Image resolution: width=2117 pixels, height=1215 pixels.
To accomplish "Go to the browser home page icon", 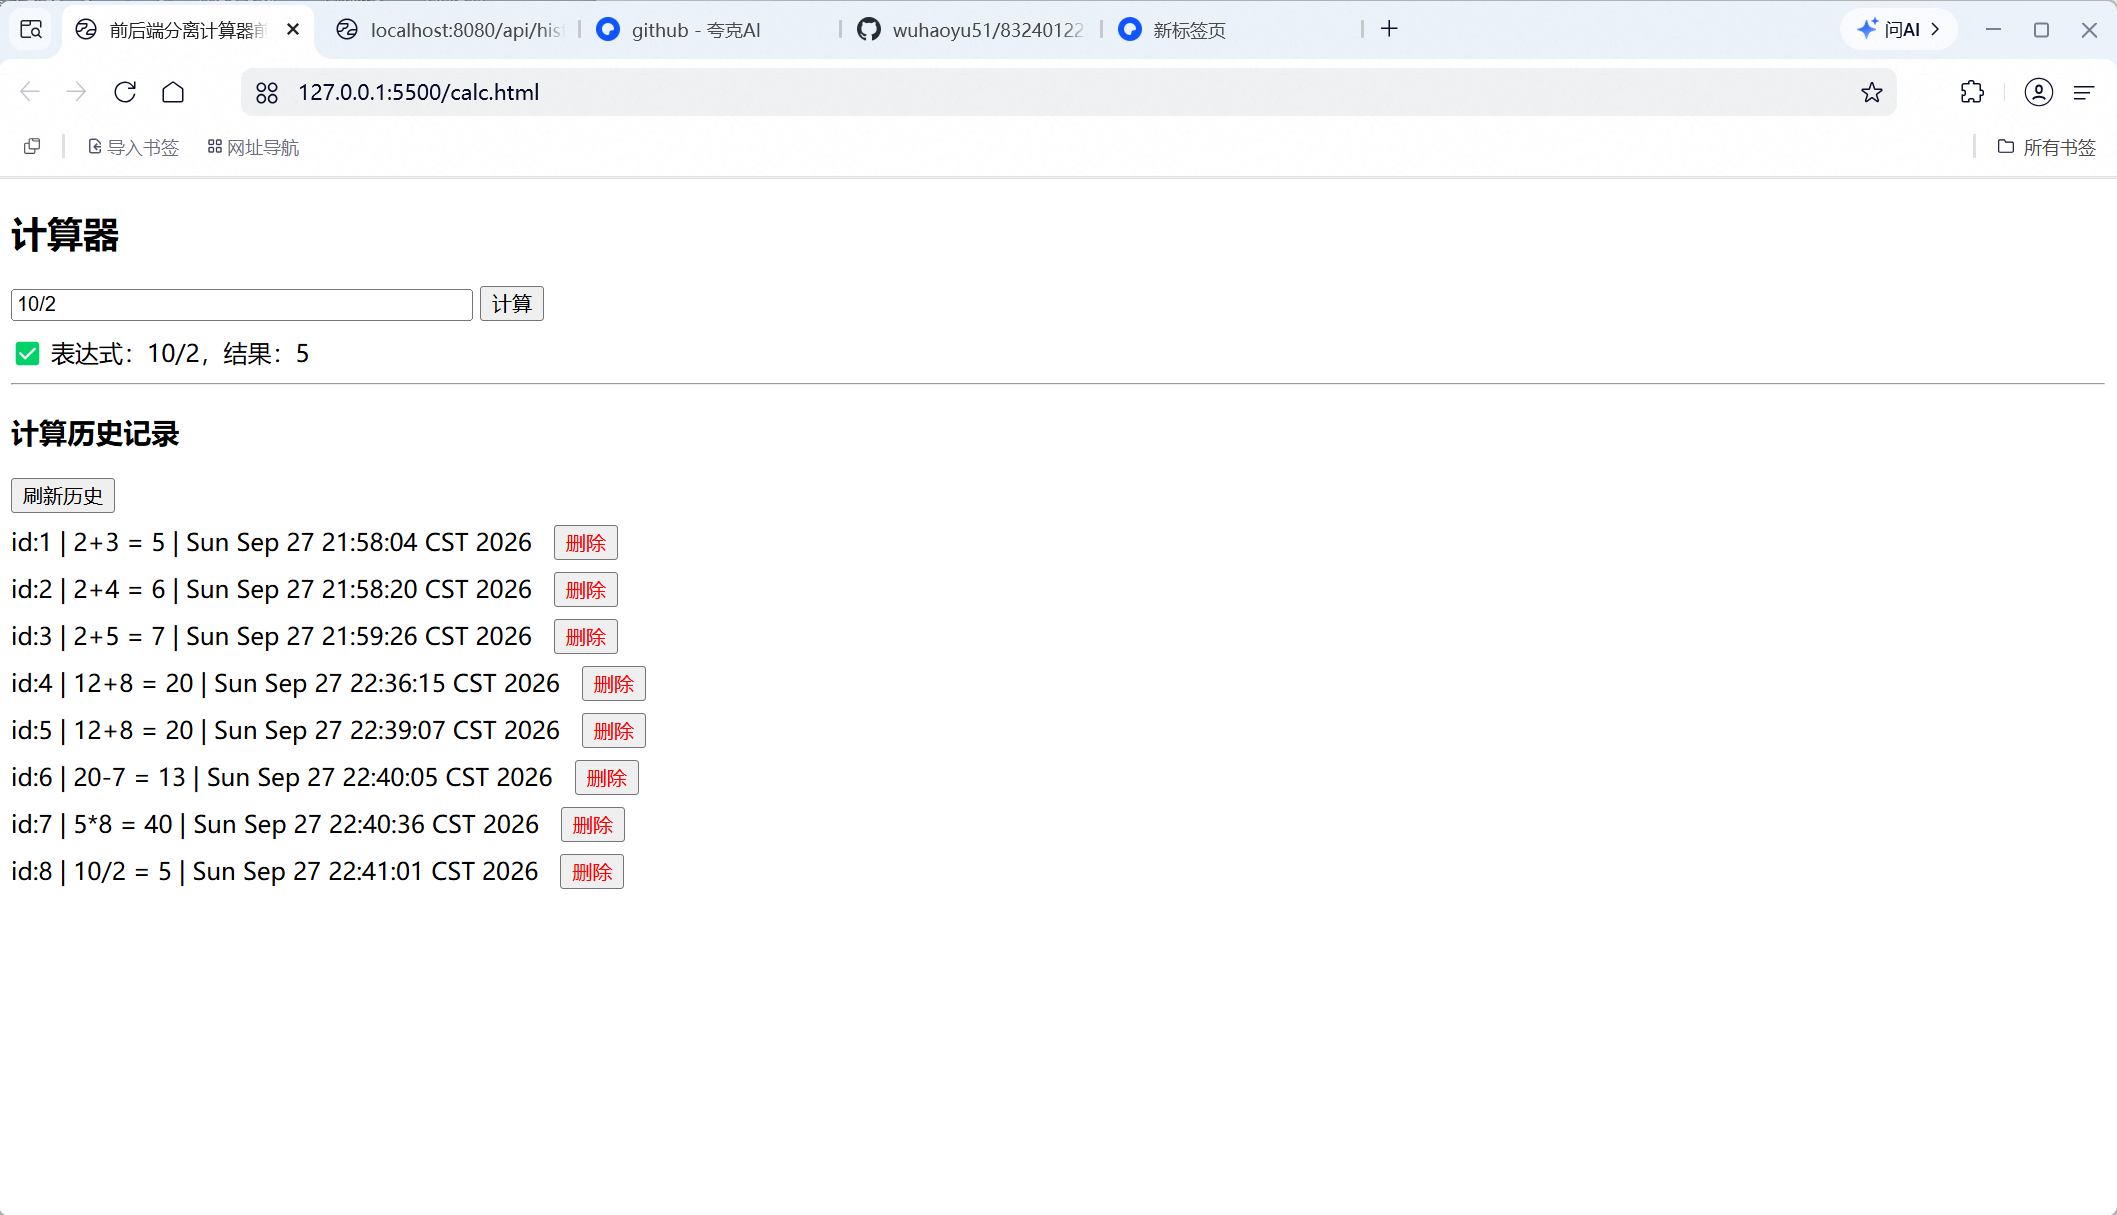I will tap(173, 92).
